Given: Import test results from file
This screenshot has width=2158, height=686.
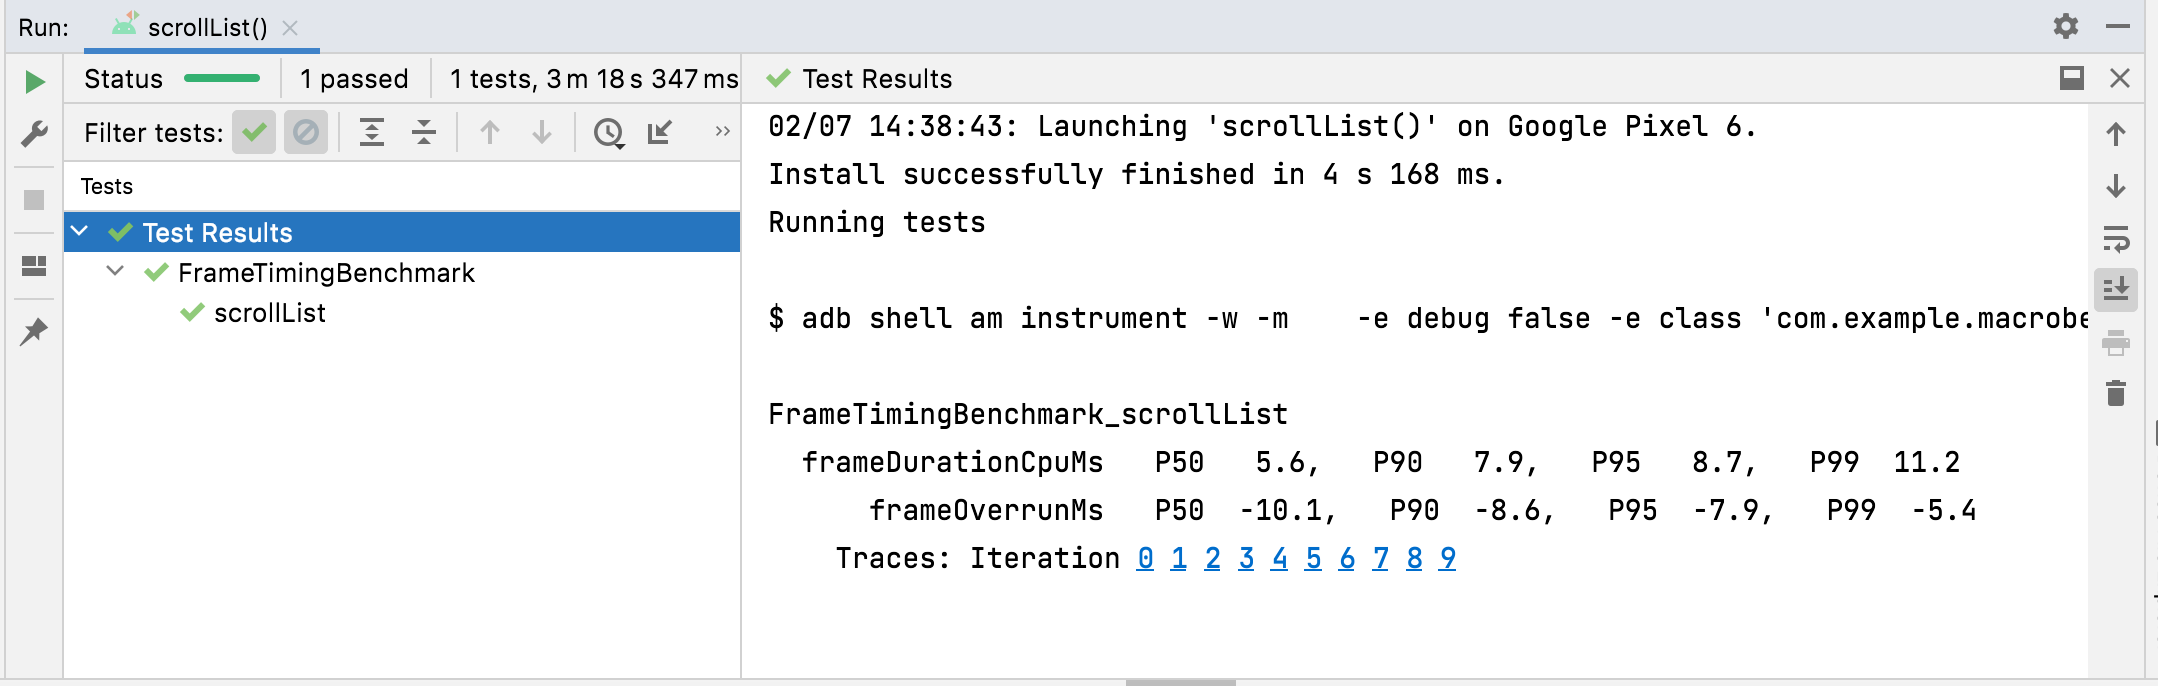Looking at the screenshot, I should [x=657, y=131].
